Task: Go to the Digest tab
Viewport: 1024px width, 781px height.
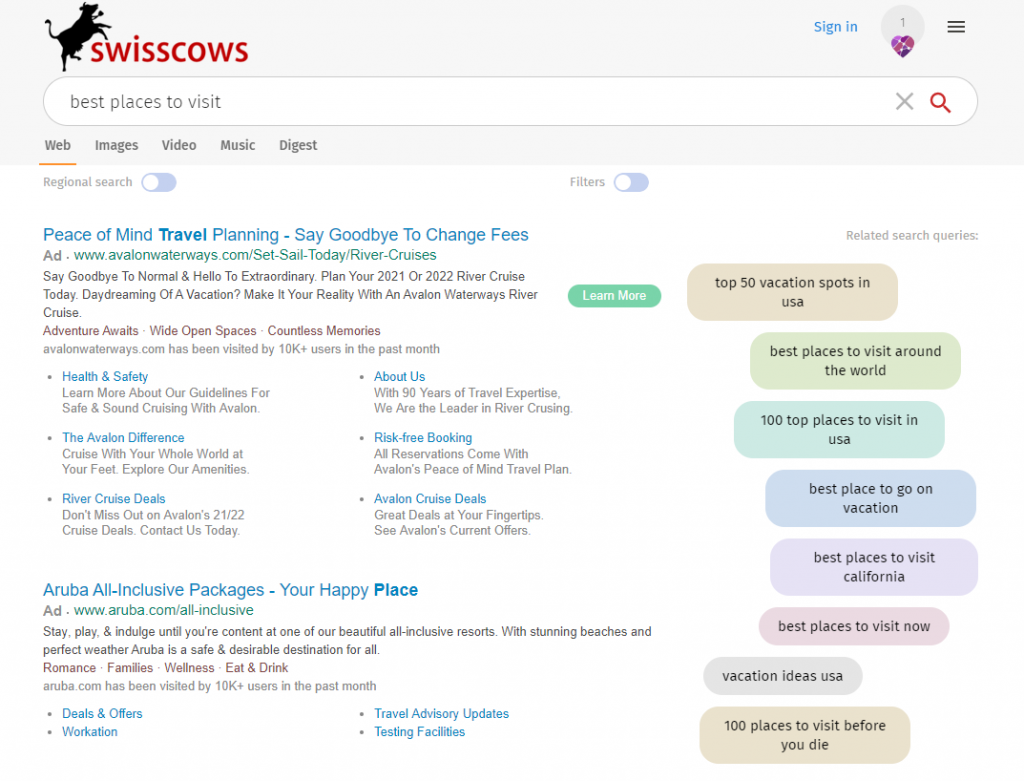Action: pos(298,145)
